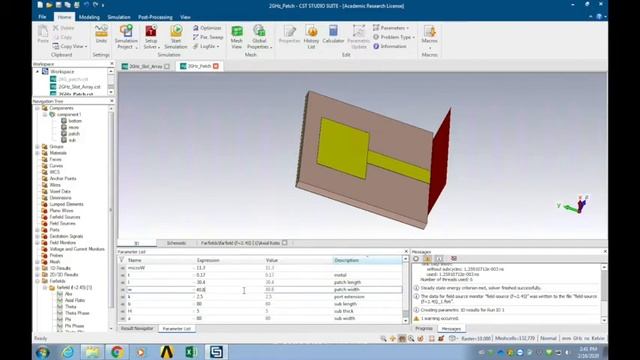Open Internet Explorer from taskbar

click(68, 351)
